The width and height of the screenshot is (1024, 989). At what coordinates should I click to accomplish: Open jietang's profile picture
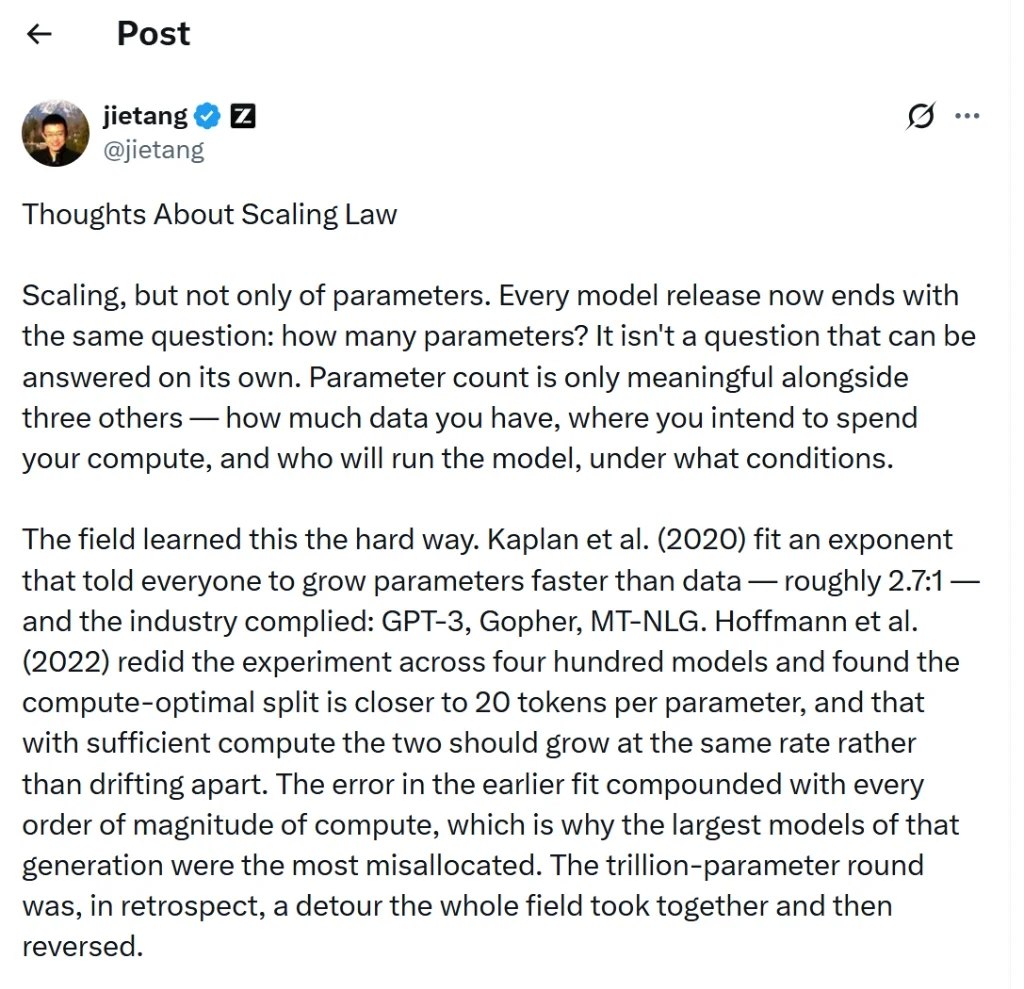[x=56, y=133]
